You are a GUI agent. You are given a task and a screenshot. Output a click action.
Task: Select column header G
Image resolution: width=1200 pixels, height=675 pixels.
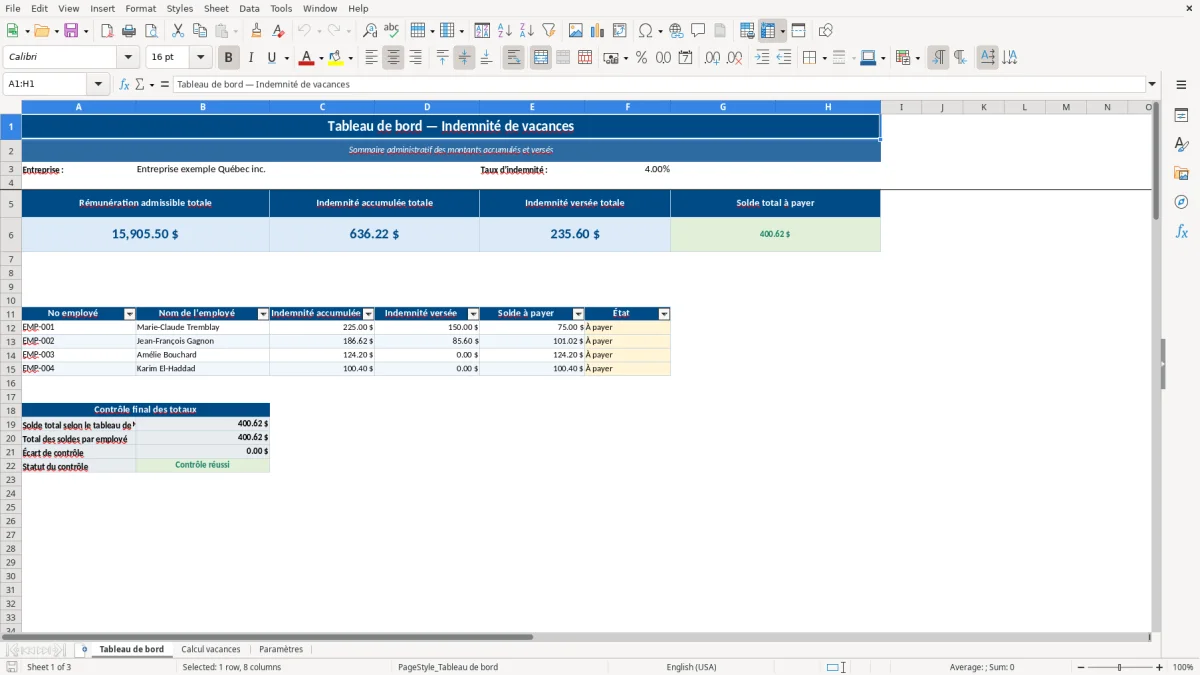[723, 107]
